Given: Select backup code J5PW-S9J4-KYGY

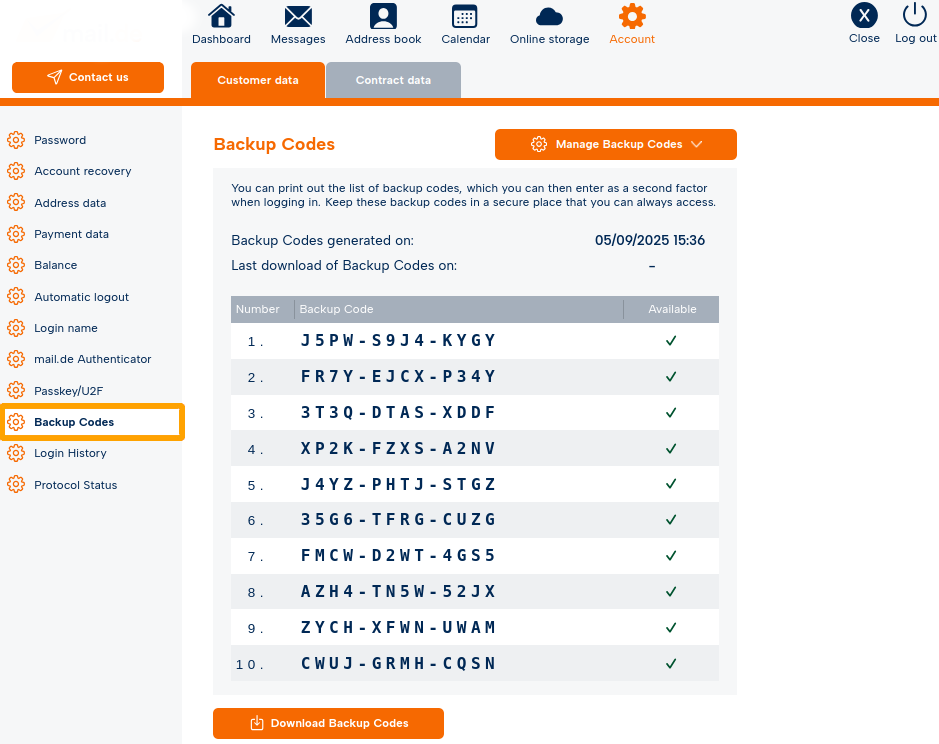Looking at the screenshot, I should (x=398, y=340).
